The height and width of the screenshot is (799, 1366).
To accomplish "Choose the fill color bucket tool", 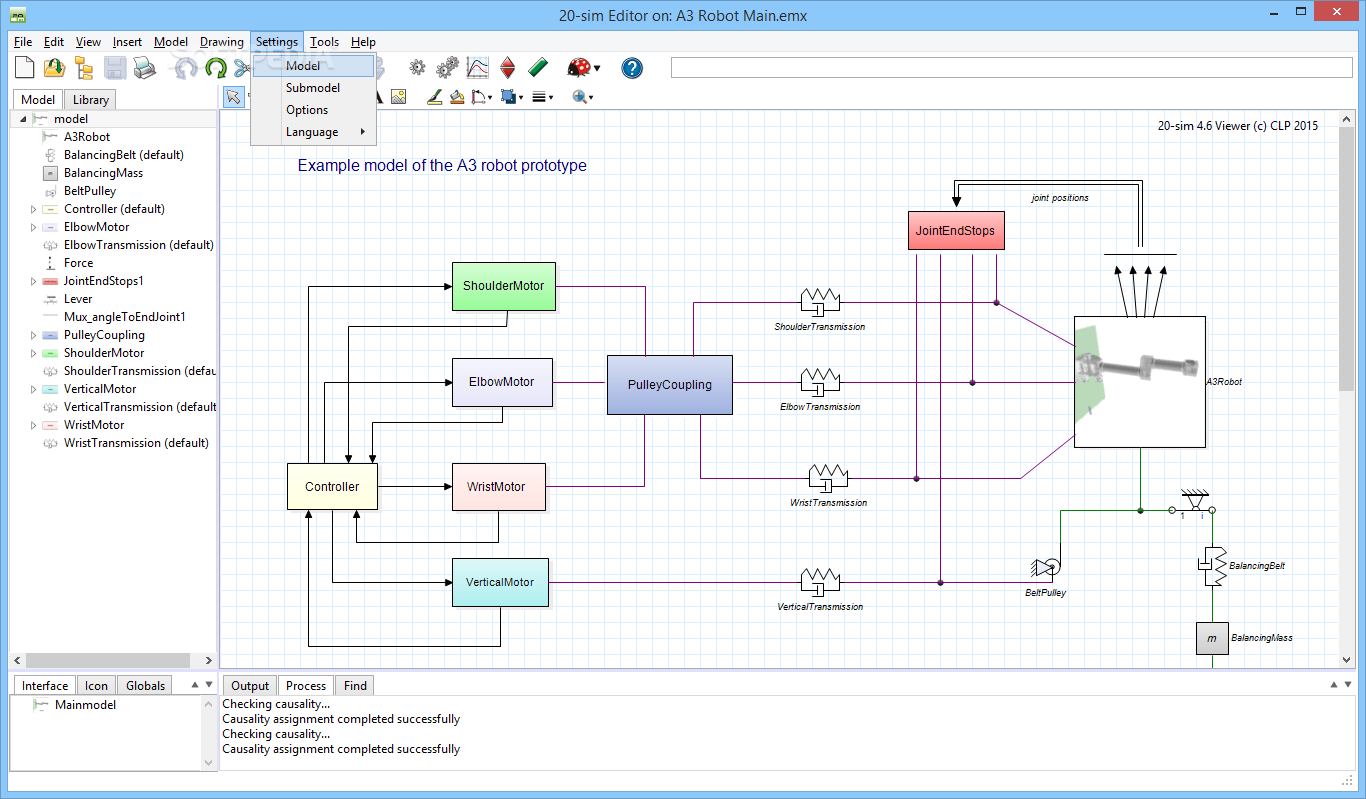I will (457, 97).
